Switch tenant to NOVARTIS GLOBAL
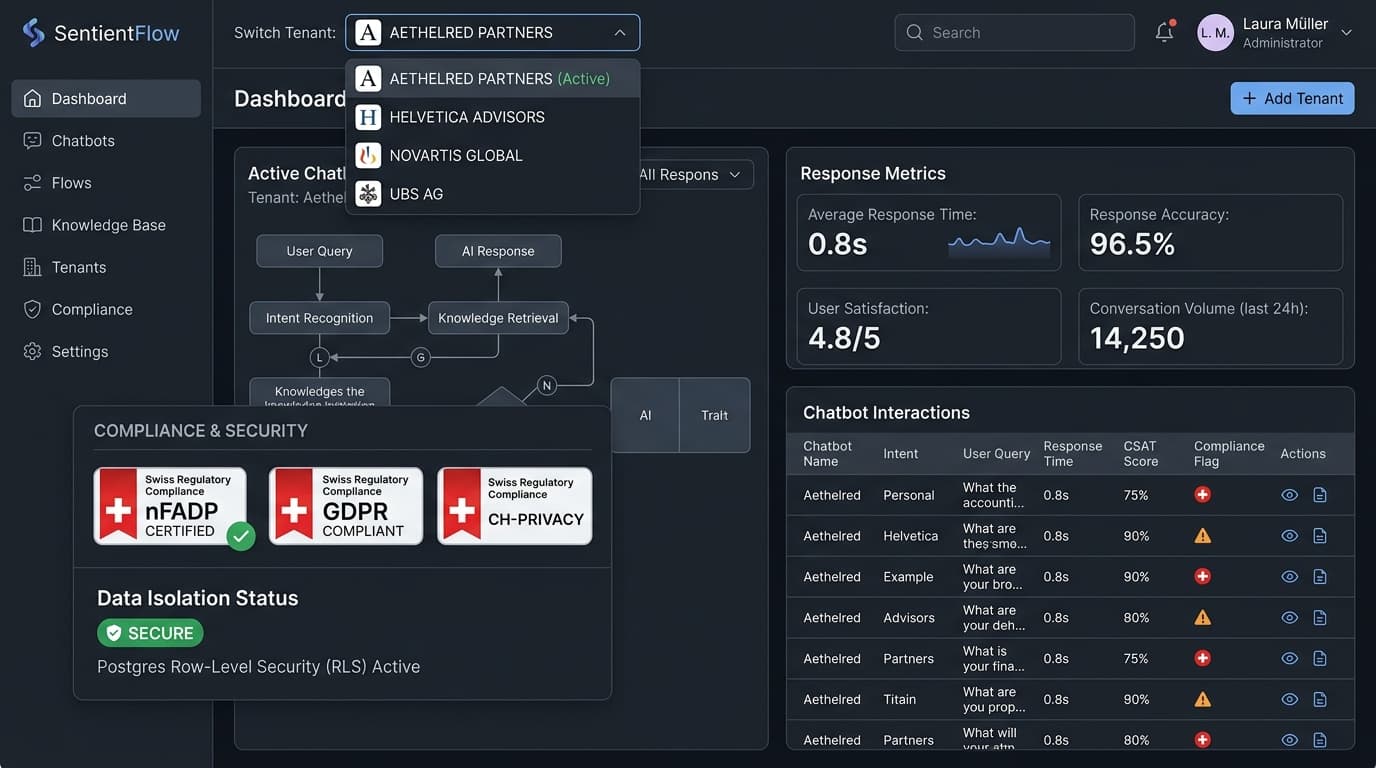 (493, 156)
